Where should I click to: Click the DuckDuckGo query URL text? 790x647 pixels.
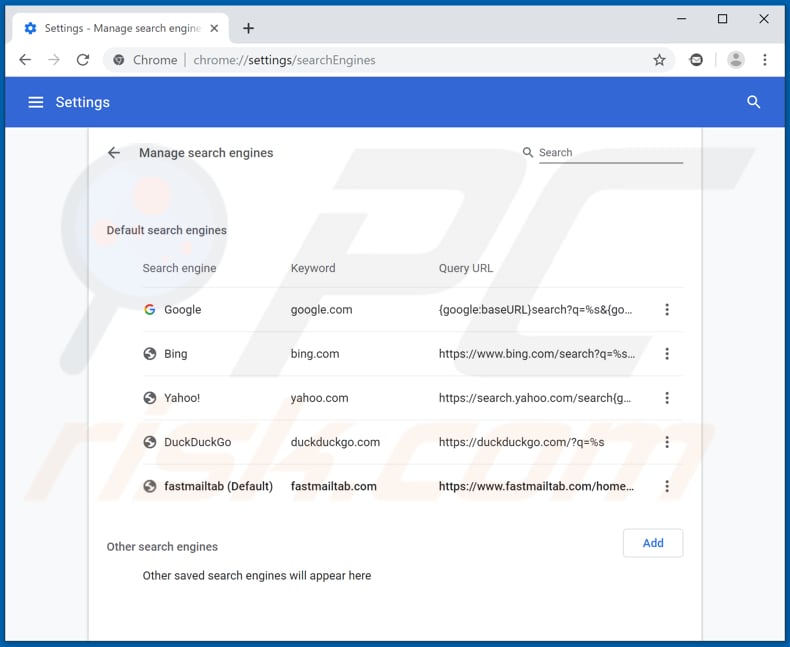(521, 442)
